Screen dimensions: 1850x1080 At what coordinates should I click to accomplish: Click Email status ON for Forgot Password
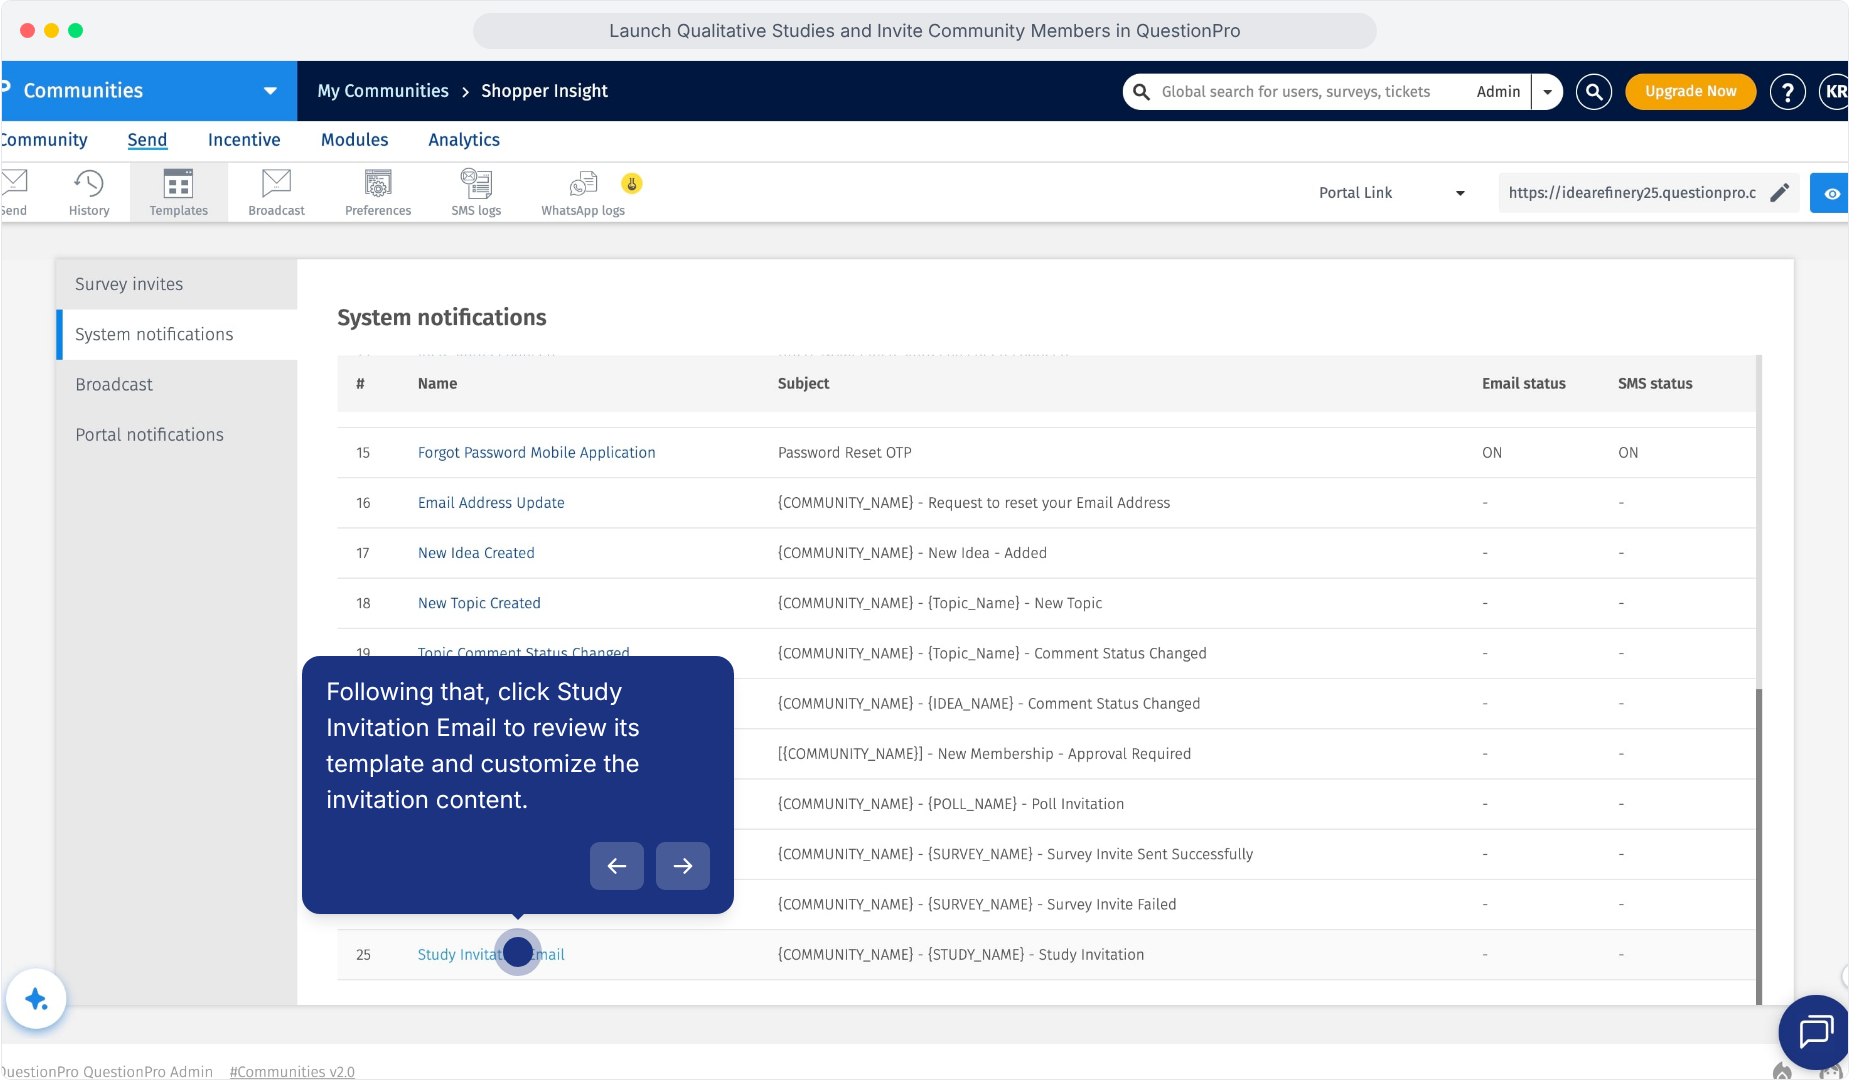click(x=1492, y=452)
